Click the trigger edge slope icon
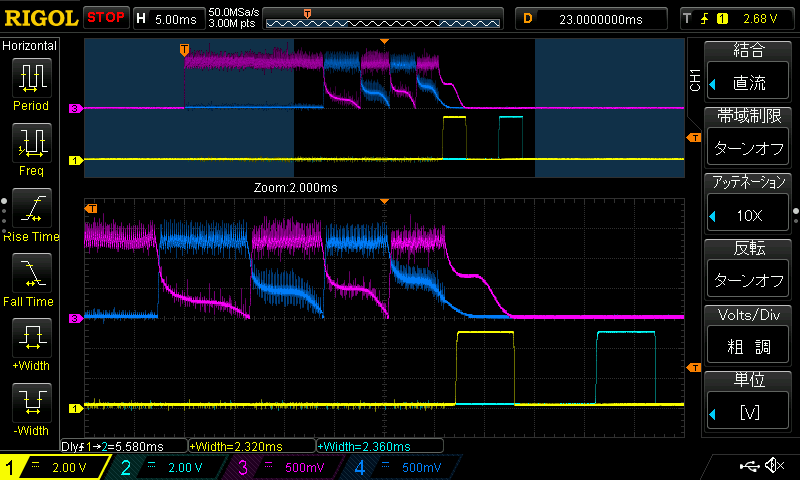 705,19
